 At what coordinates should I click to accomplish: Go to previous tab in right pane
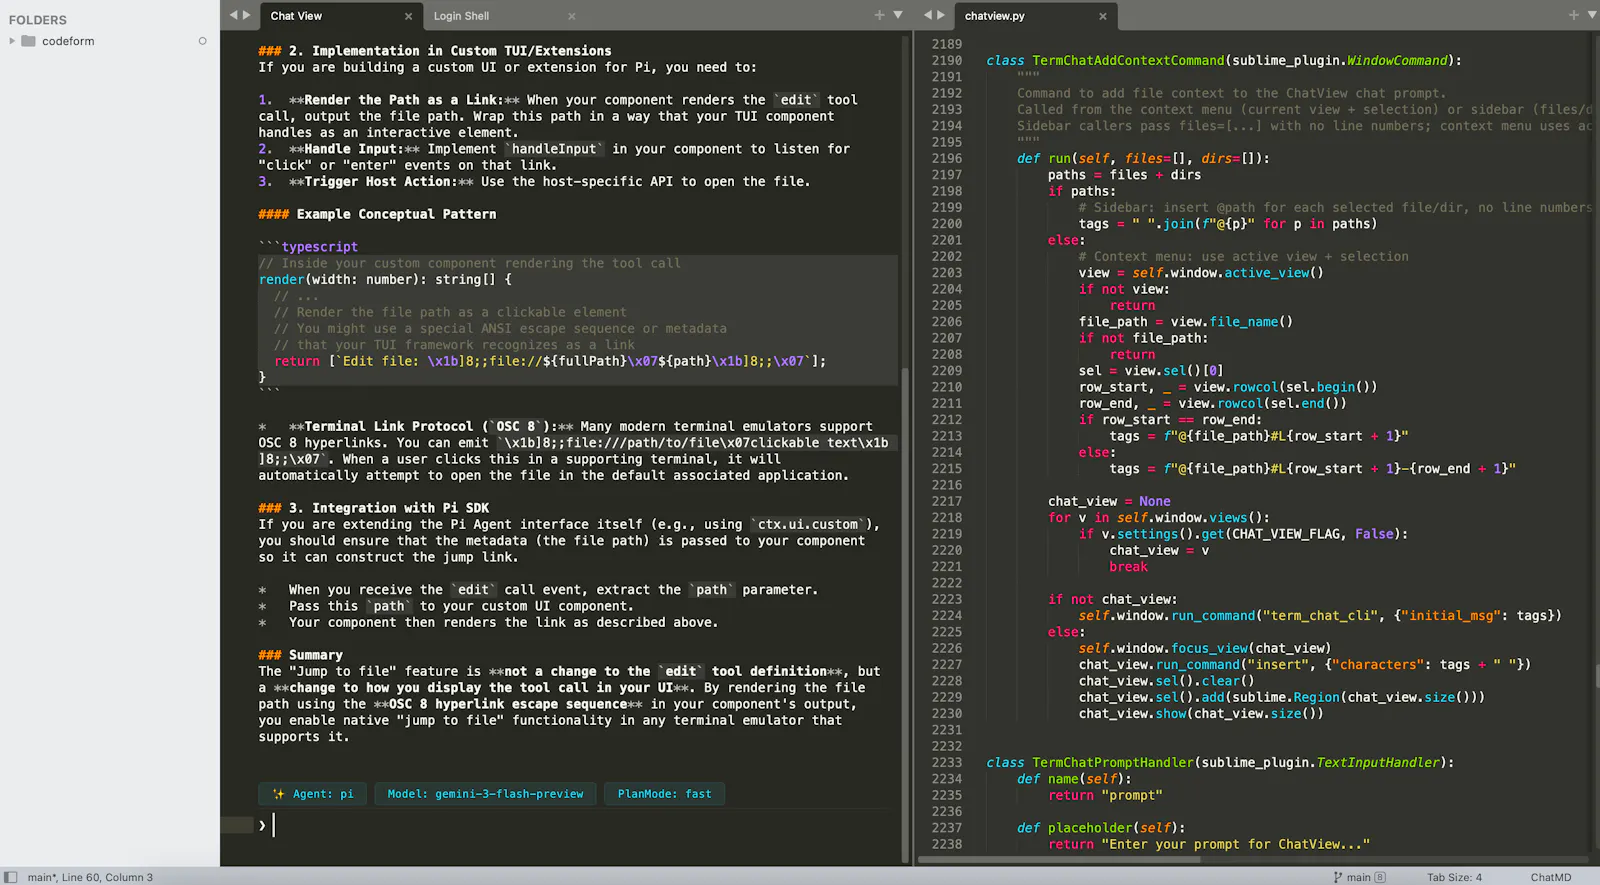click(928, 15)
